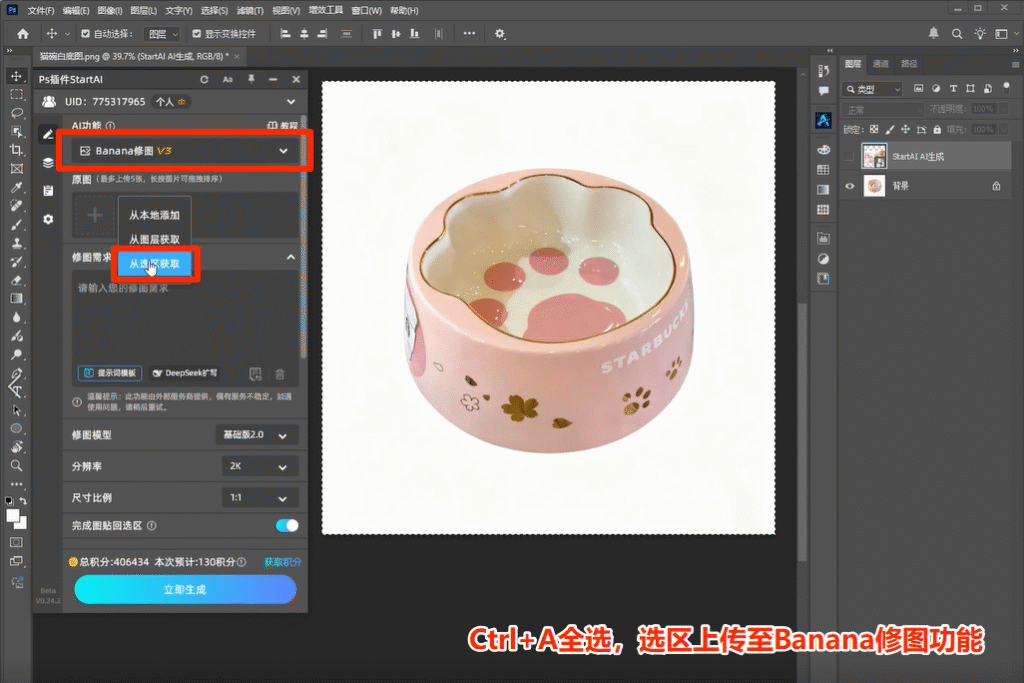Open the 修图模型 基础版2.0 dropdown
This screenshot has width=1024, height=683.
pyautogui.click(x=257, y=435)
